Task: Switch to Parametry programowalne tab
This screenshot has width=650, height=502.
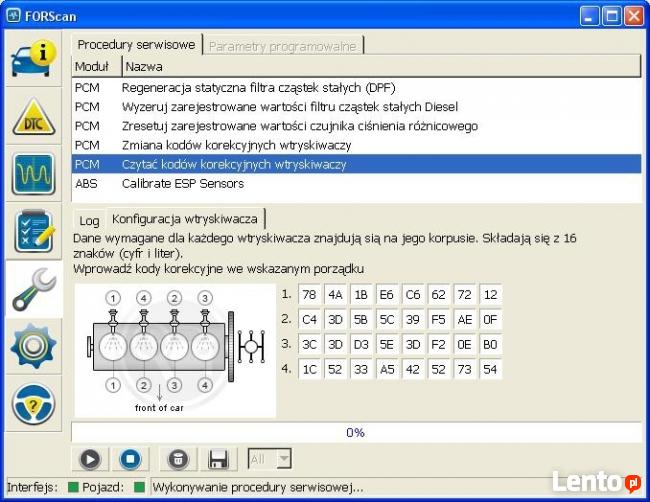Action: 283,46
